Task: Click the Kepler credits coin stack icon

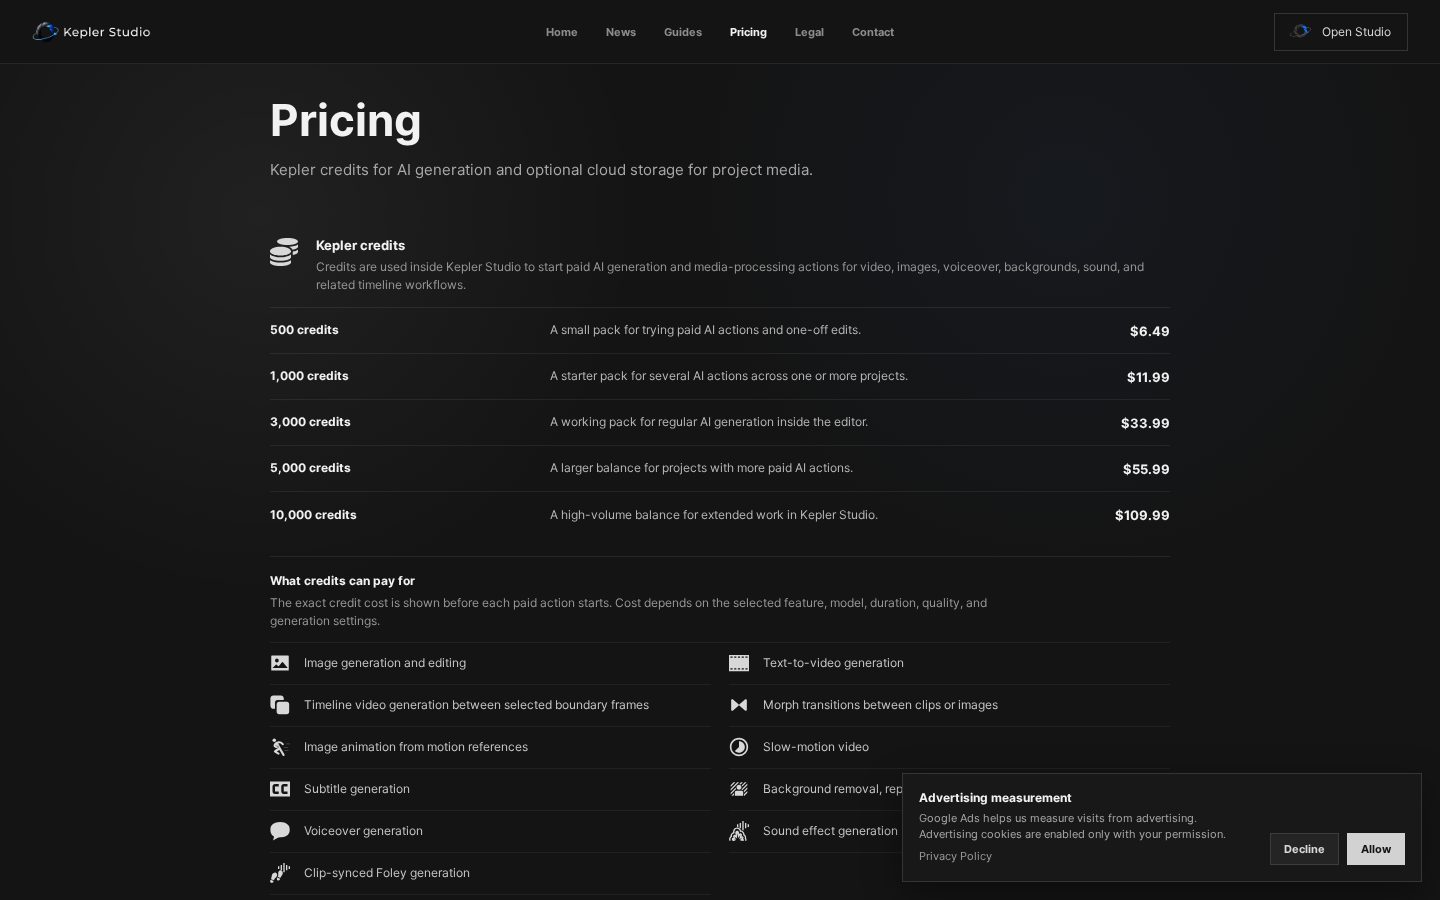Action: click(284, 252)
